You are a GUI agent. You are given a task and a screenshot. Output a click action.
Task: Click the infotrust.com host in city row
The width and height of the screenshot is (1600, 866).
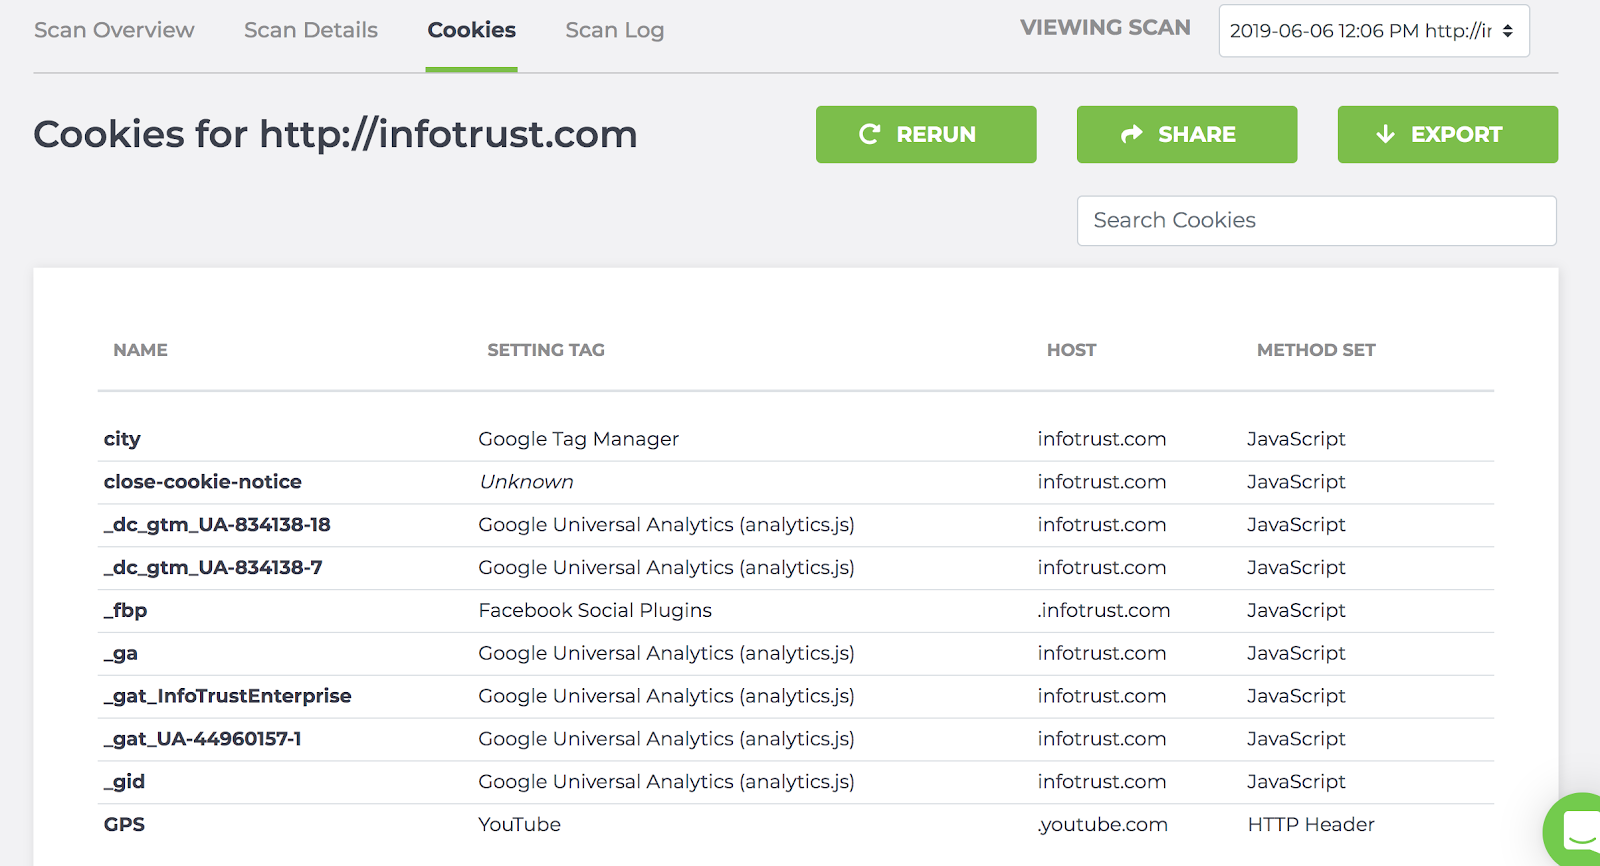click(1102, 439)
